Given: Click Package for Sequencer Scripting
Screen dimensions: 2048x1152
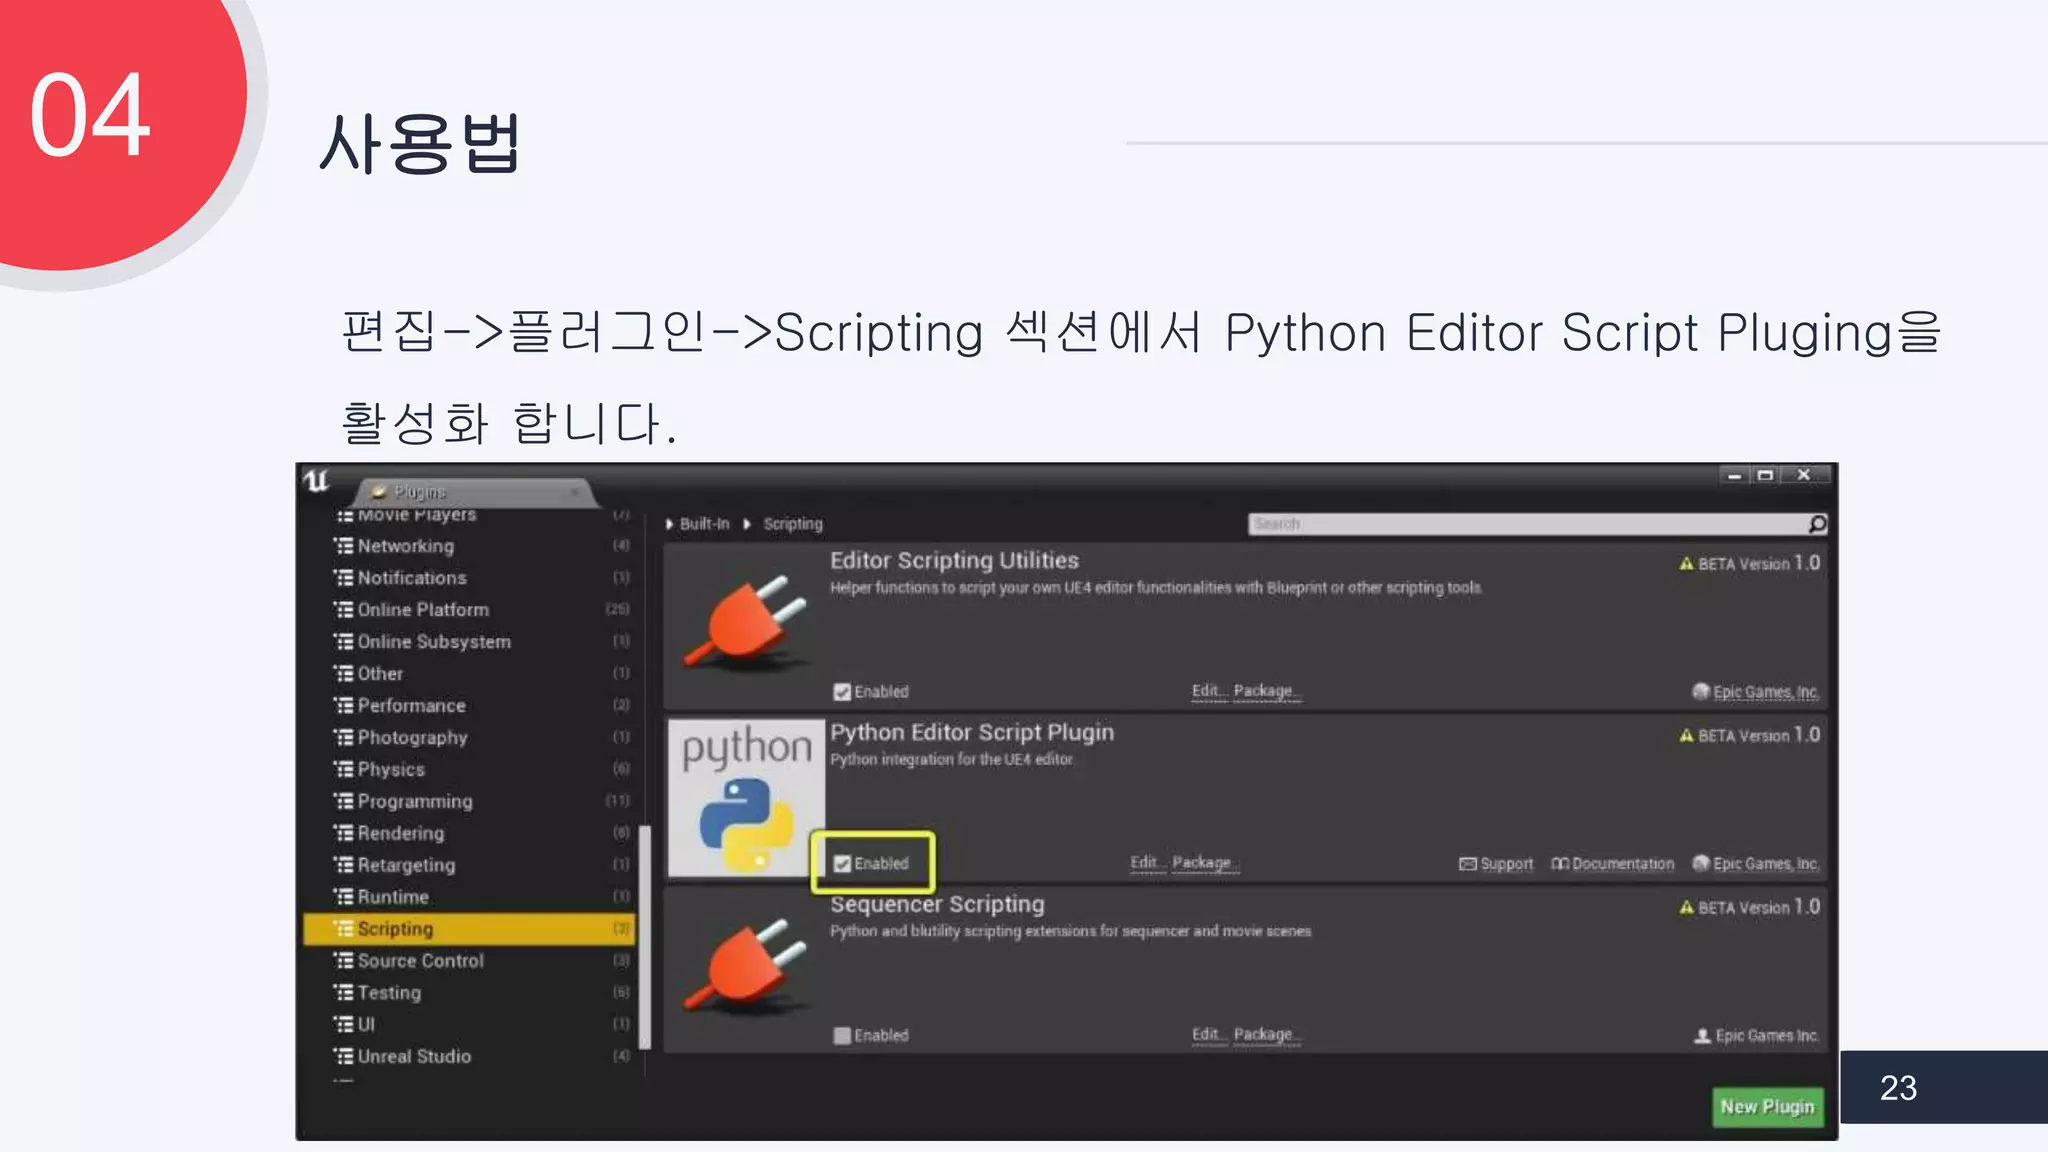Looking at the screenshot, I should [x=1266, y=1035].
